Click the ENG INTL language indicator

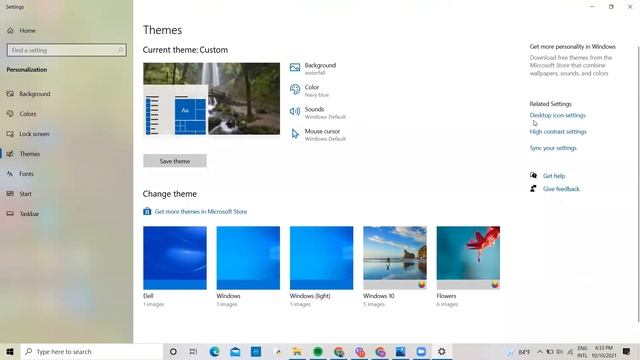point(582,352)
